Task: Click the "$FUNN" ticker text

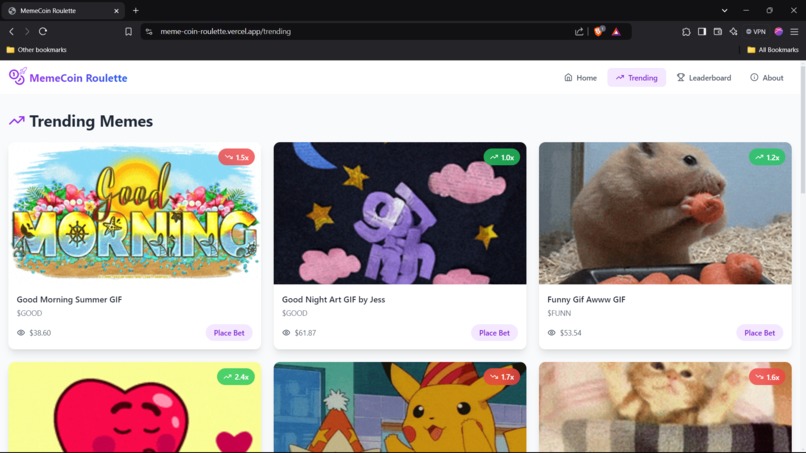Action: pyautogui.click(x=559, y=313)
